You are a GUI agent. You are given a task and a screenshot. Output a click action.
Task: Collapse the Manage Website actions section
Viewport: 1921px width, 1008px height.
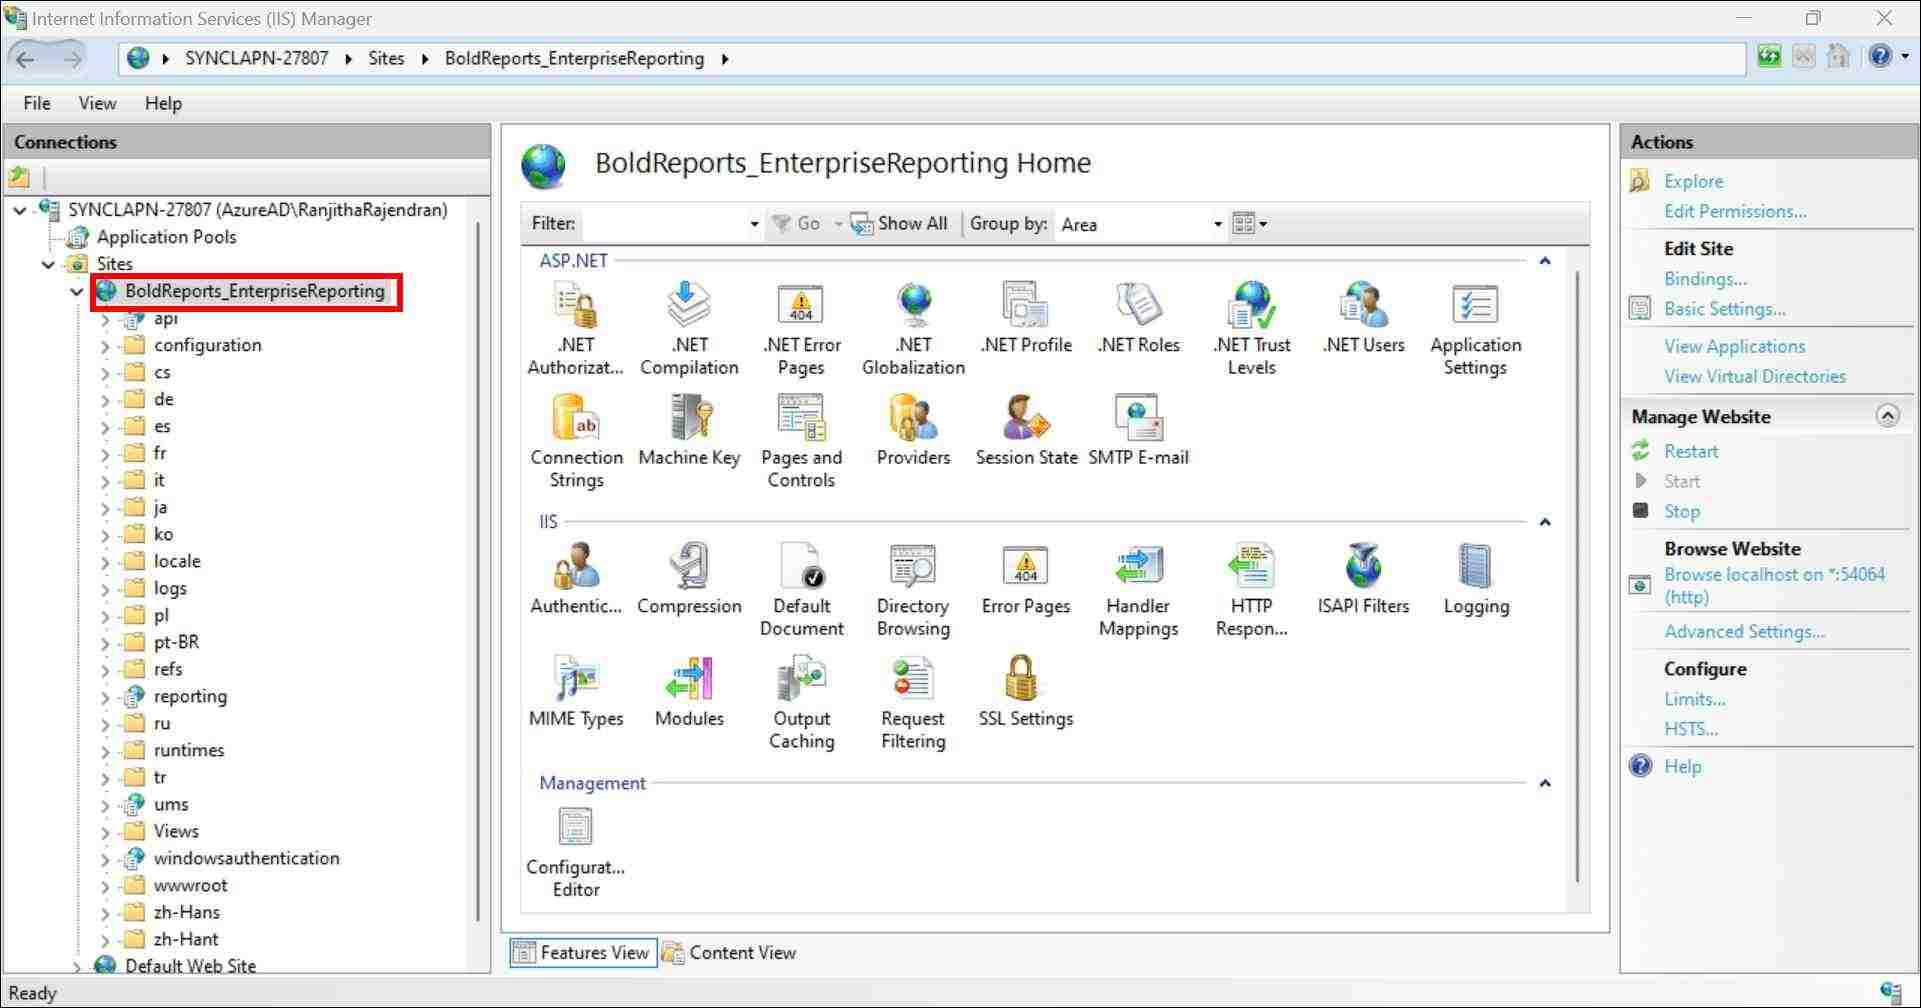[1887, 416]
